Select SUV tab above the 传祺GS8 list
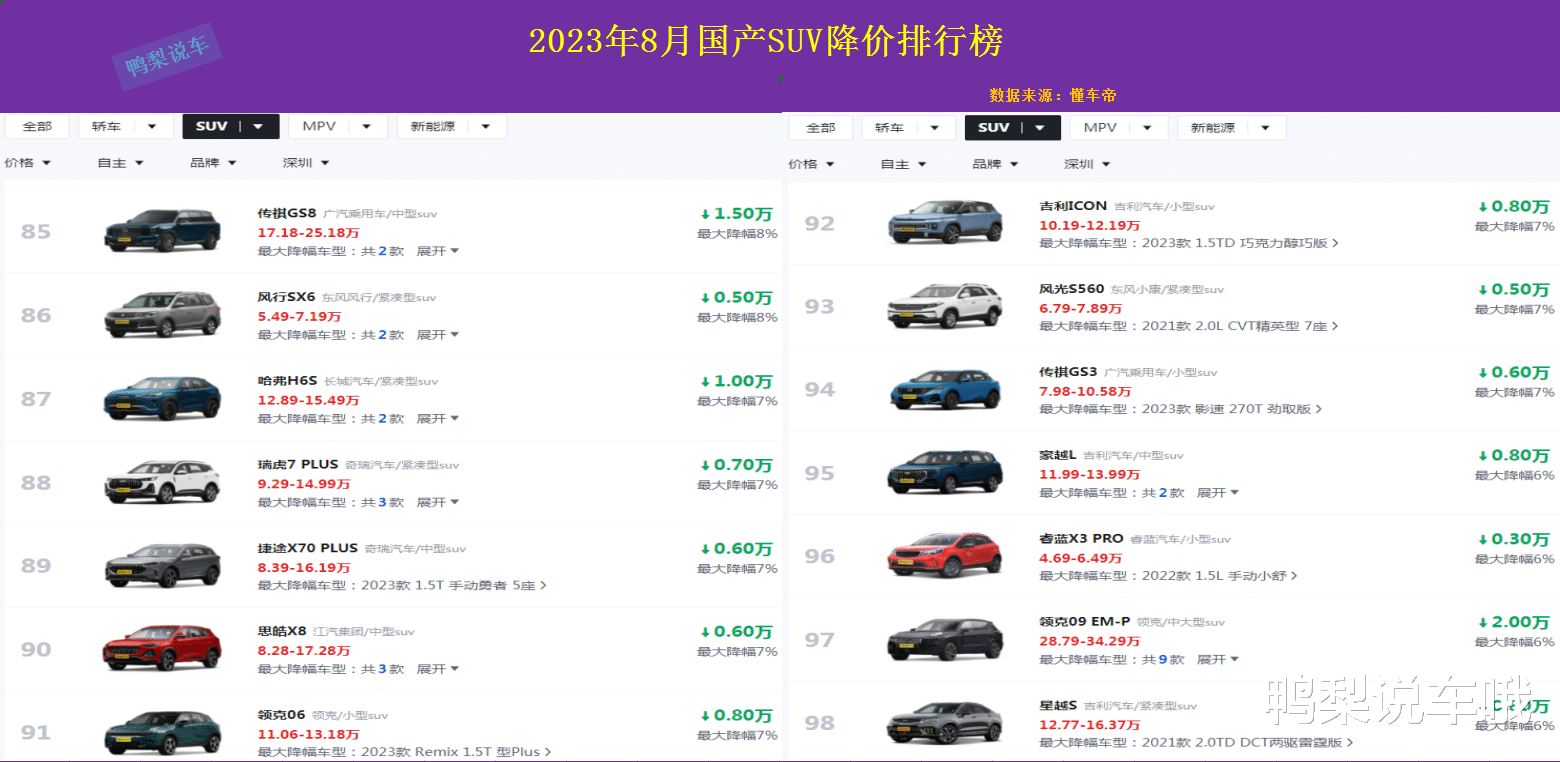The width and height of the screenshot is (1560, 762). (230, 127)
